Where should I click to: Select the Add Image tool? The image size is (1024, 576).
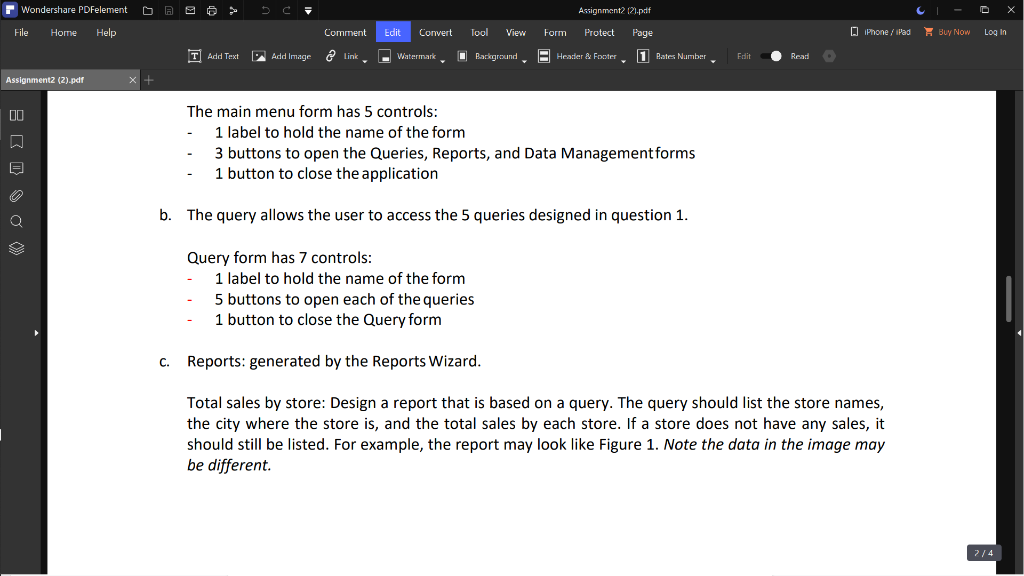[281, 56]
